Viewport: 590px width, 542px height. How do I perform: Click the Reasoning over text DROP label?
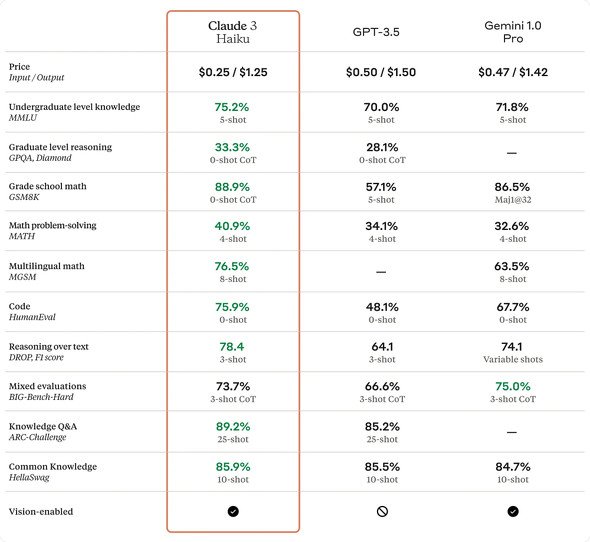point(49,352)
